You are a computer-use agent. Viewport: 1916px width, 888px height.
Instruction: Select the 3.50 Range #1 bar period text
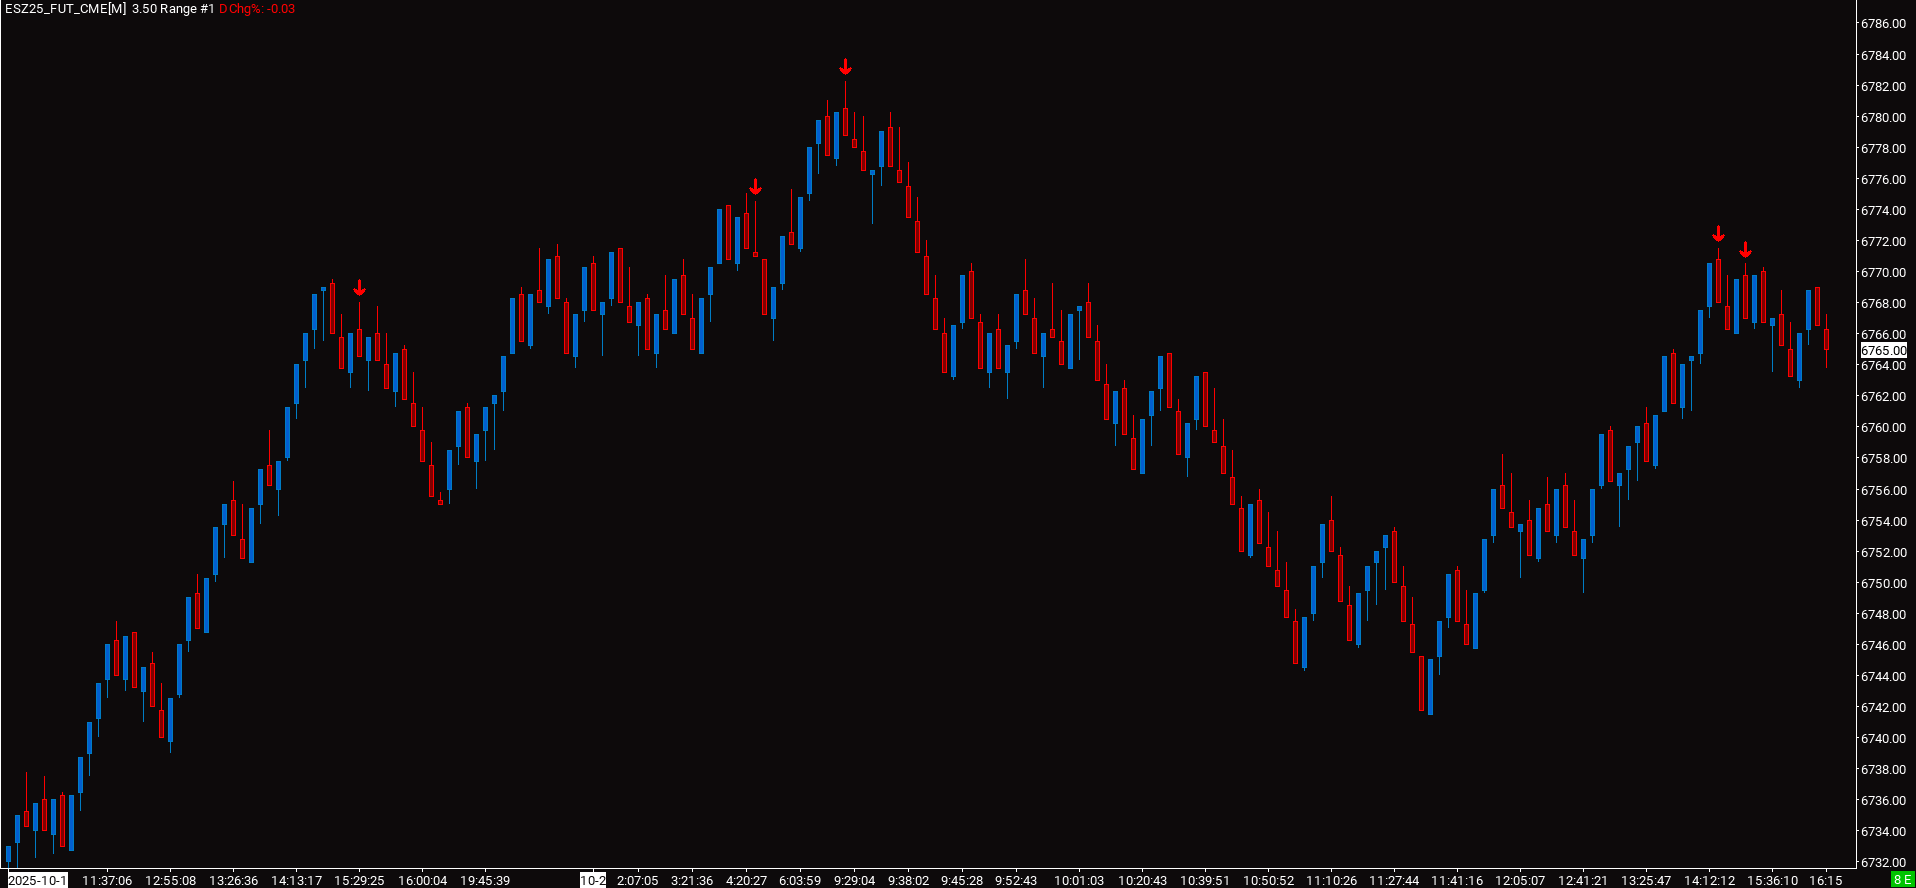173,9
